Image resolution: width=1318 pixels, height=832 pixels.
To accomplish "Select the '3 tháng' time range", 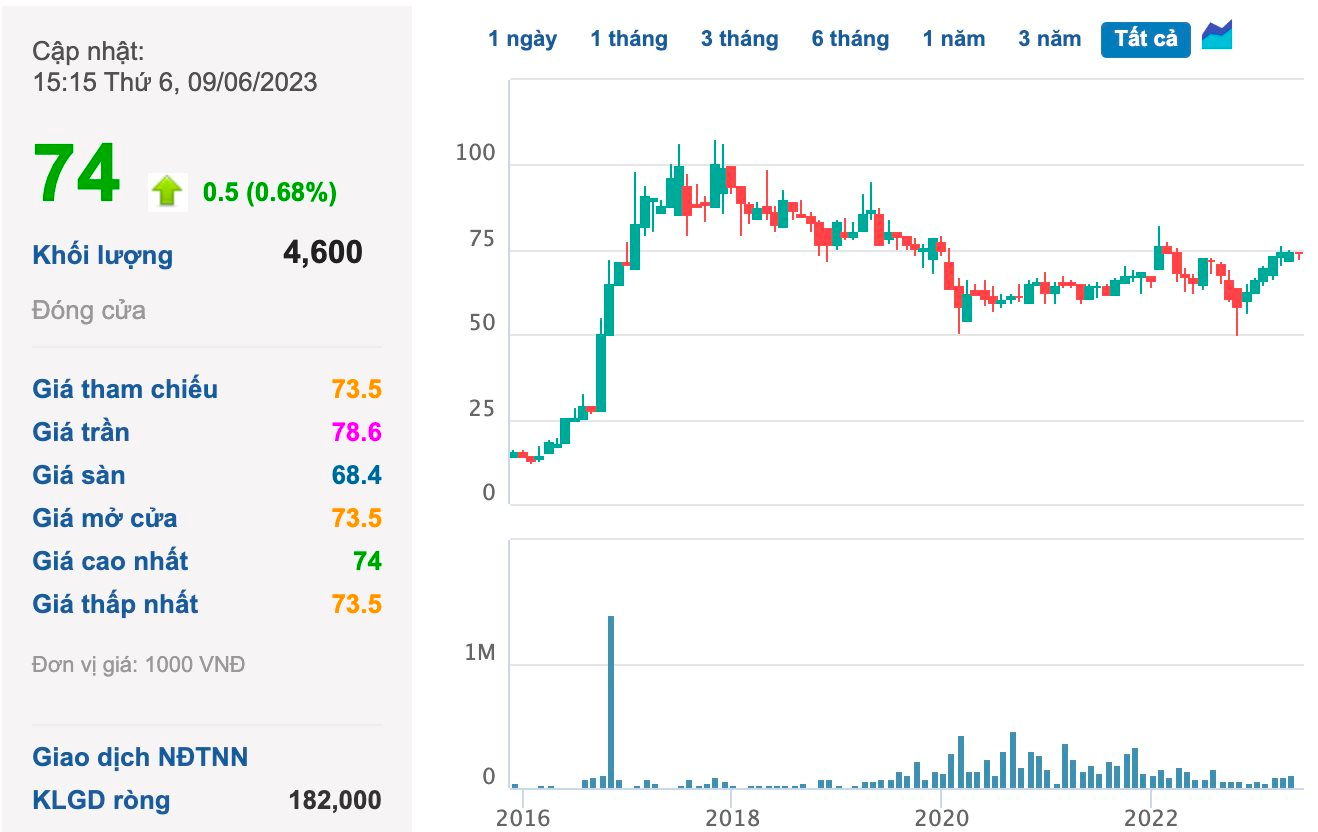I will pos(739,39).
